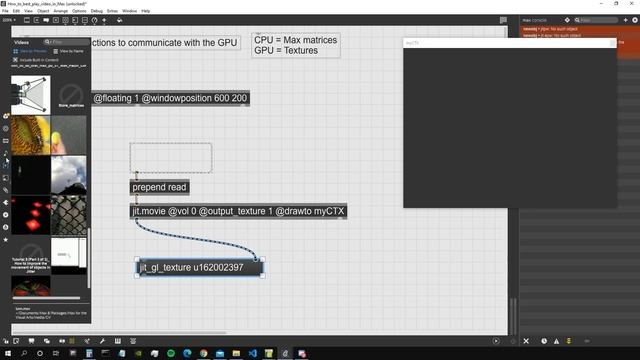Switch Videos browser to View by Name
Viewport: 640px width, 360px height.
pyautogui.click(x=68, y=51)
